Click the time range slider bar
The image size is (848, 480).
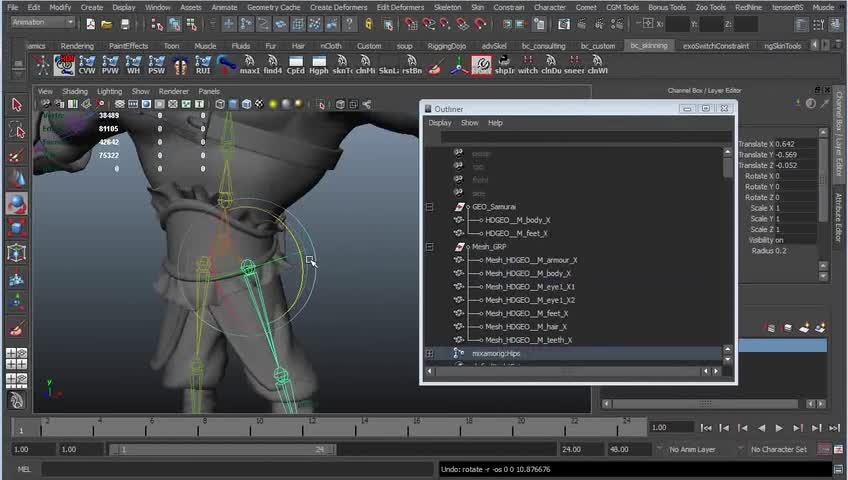(220, 450)
